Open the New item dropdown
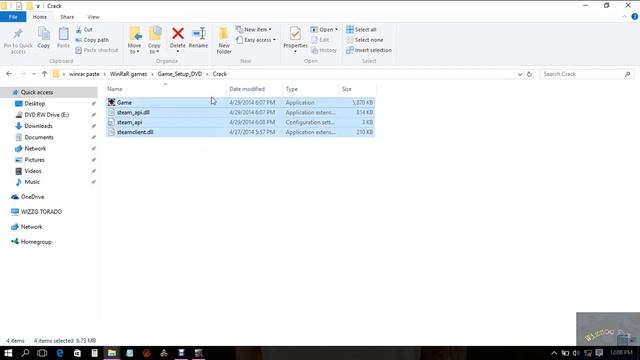The image size is (640, 360). coord(254,30)
